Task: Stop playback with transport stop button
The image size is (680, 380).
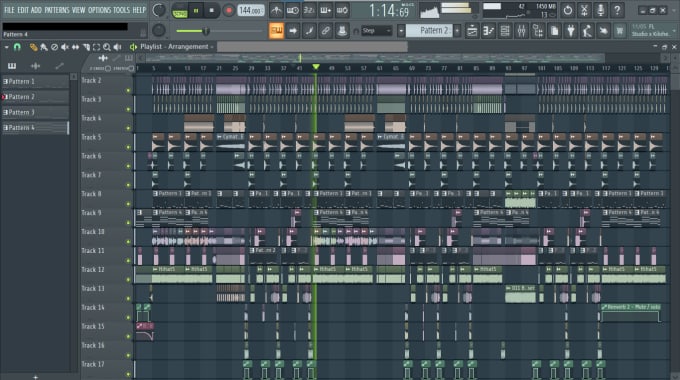Action: click(212, 10)
